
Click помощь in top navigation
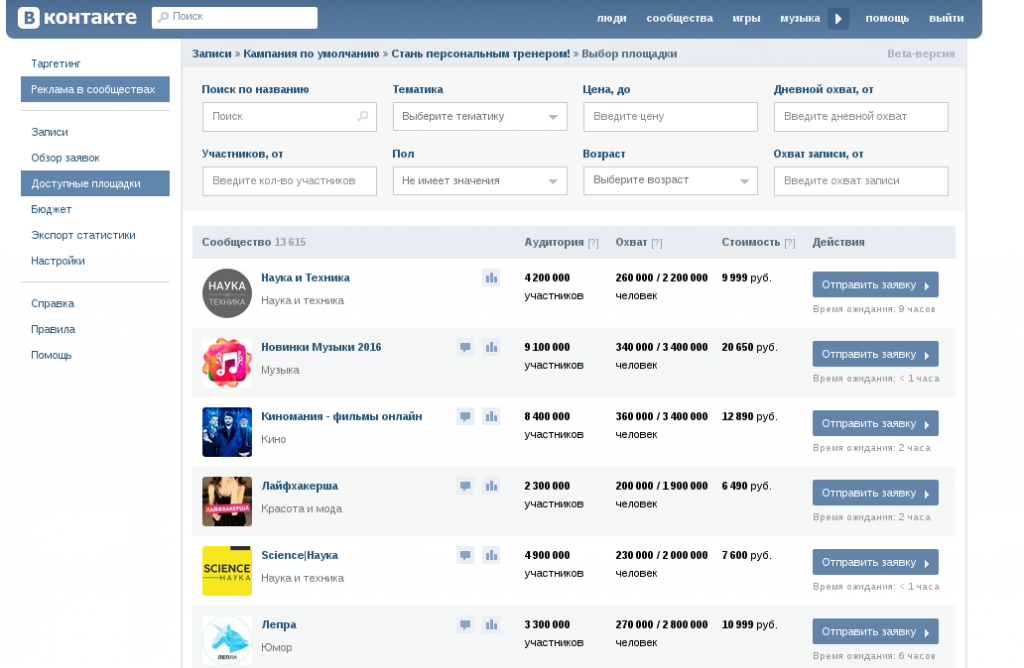(x=887, y=18)
